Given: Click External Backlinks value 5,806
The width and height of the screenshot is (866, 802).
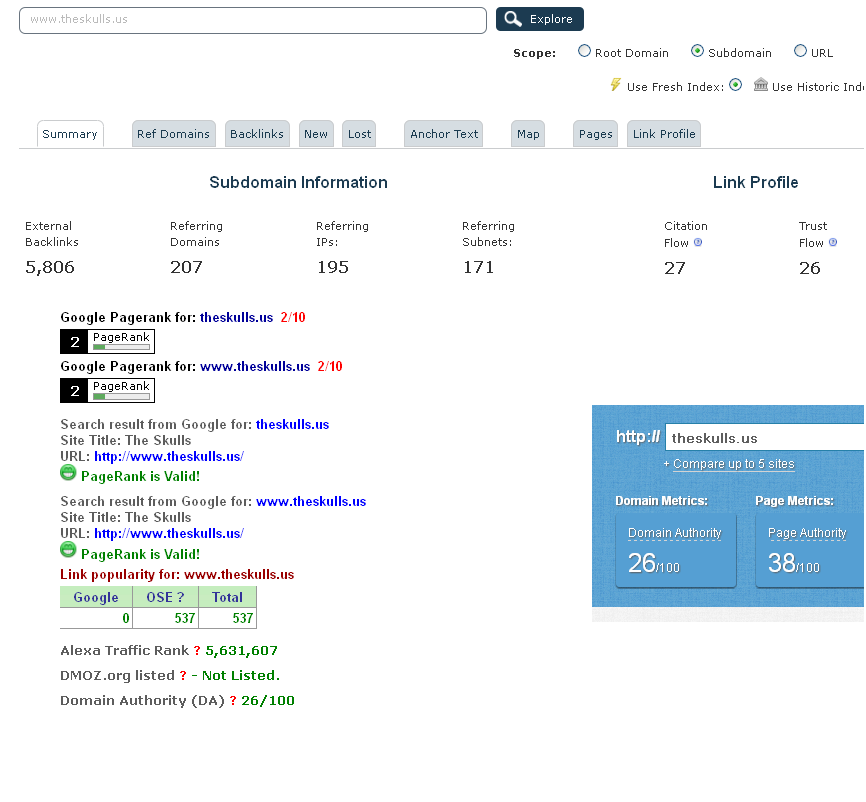Looking at the screenshot, I should coord(50,268).
